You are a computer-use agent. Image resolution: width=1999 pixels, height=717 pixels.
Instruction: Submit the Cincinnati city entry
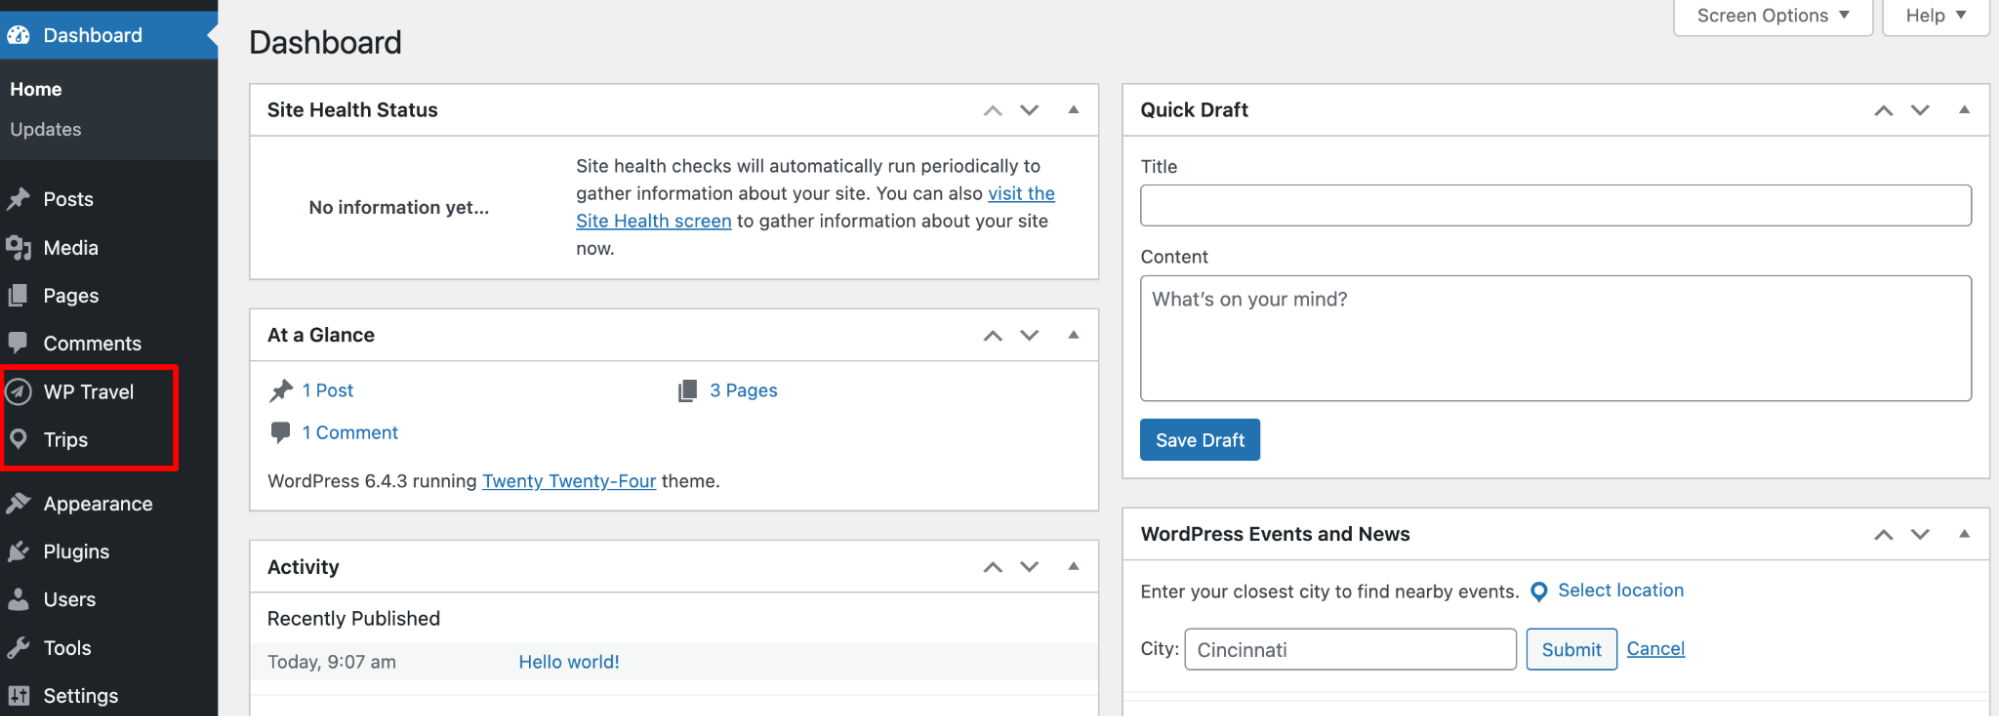(x=1570, y=649)
